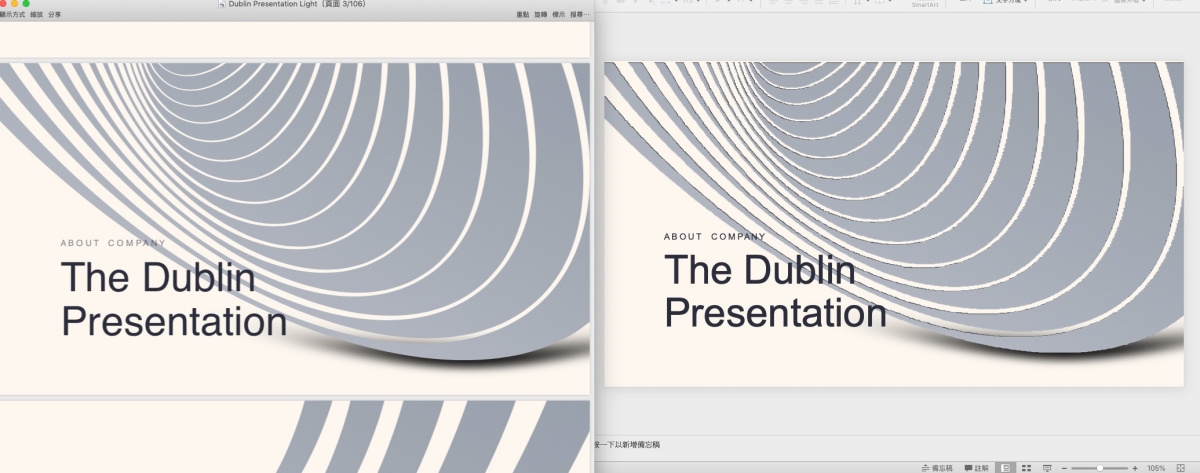Toggle the 備忘稿 notes button in status bar

click(937, 468)
